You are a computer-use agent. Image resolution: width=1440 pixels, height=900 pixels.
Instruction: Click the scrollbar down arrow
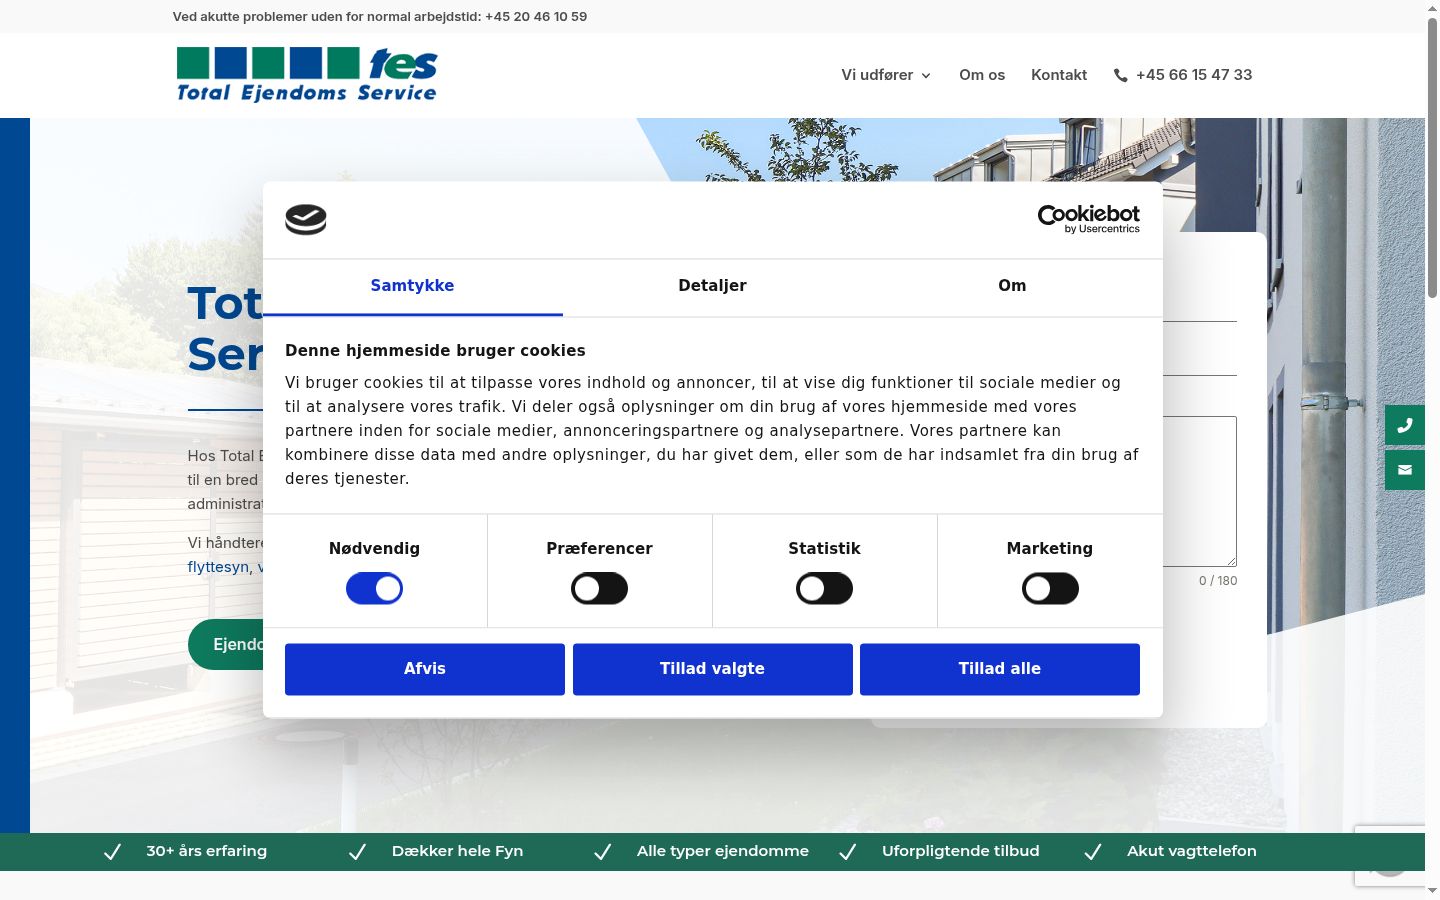point(1432,890)
